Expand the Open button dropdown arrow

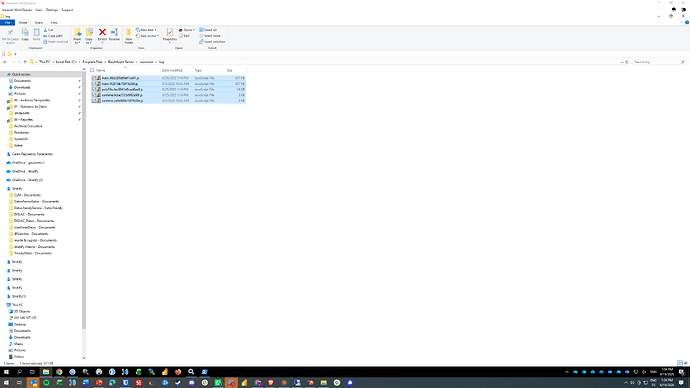point(193,30)
